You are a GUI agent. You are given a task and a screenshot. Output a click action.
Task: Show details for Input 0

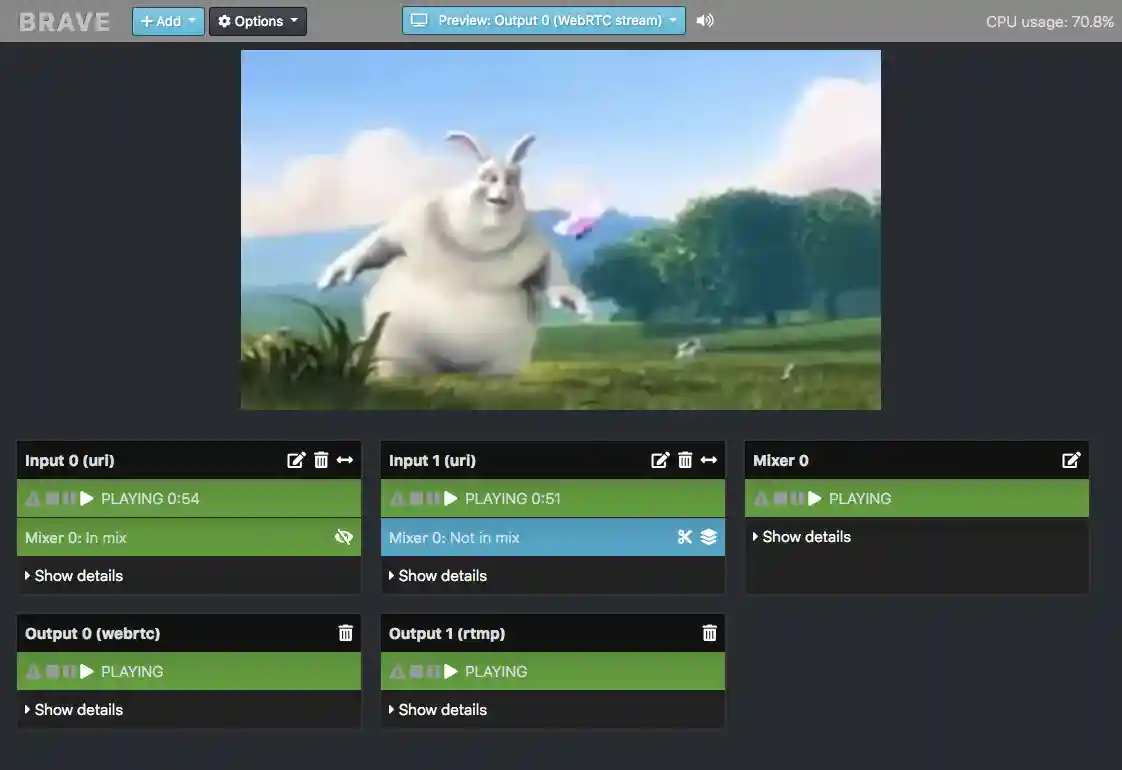(73, 575)
